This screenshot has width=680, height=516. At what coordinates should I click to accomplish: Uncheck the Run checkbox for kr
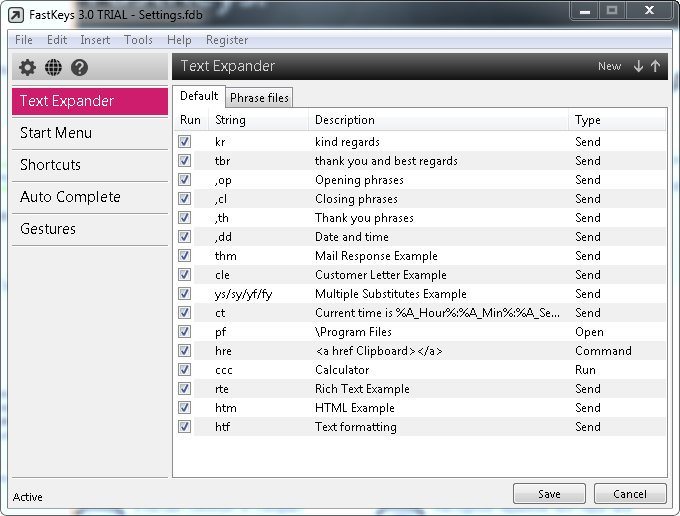click(x=184, y=141)
